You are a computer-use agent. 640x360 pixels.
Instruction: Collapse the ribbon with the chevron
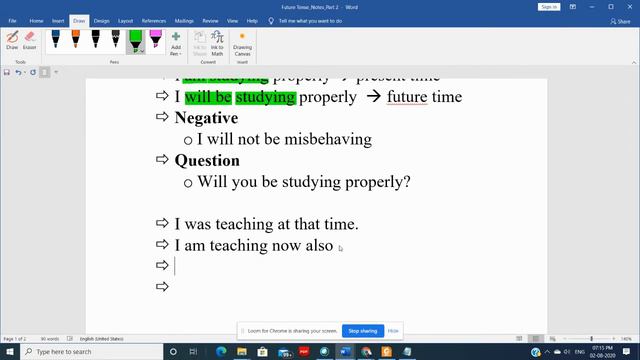click(634, 62)
